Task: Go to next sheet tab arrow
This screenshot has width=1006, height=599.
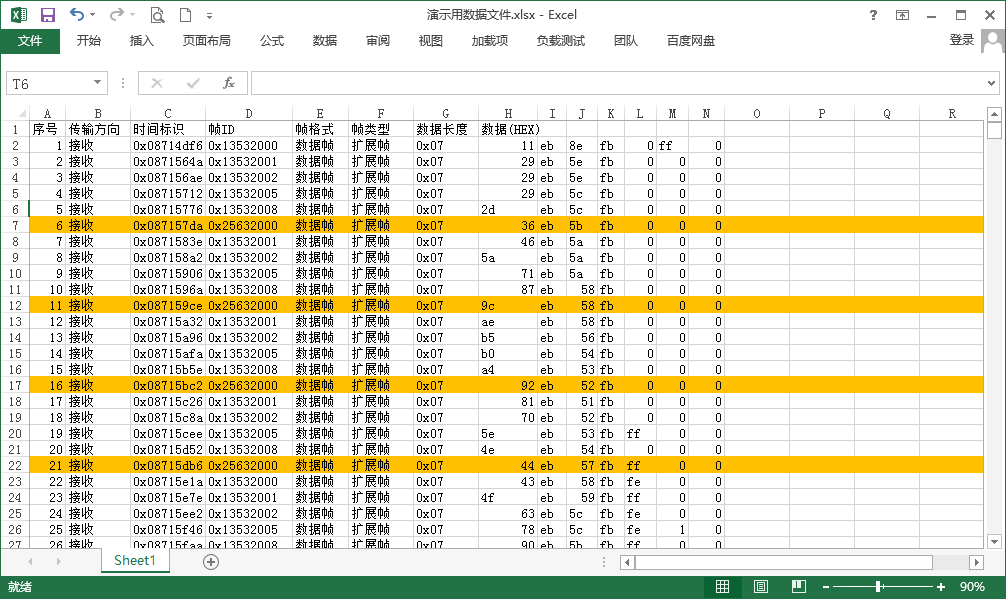Action: coord(58,562)
